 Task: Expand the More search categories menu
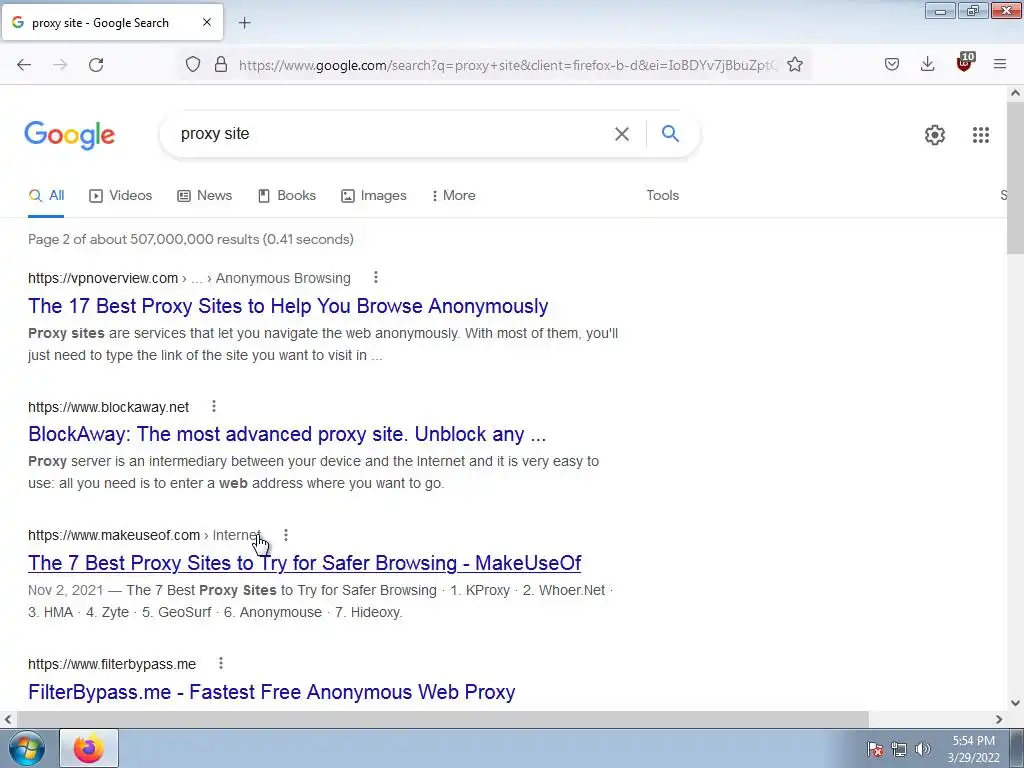pos(454,195)
